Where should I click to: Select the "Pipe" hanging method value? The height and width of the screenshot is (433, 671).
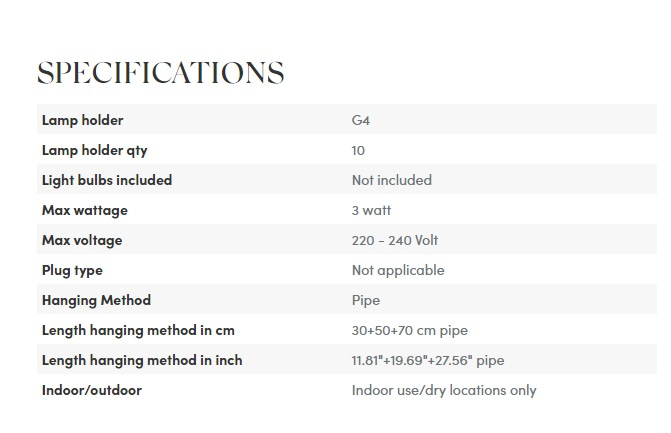[x=366, y=300]
